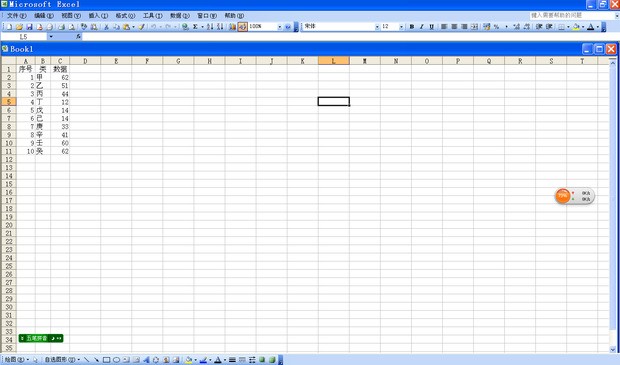The width and height of the screenshot is (620, 365).
Task: Click the Sort Ascending icon
Action: tap(210, 26)
